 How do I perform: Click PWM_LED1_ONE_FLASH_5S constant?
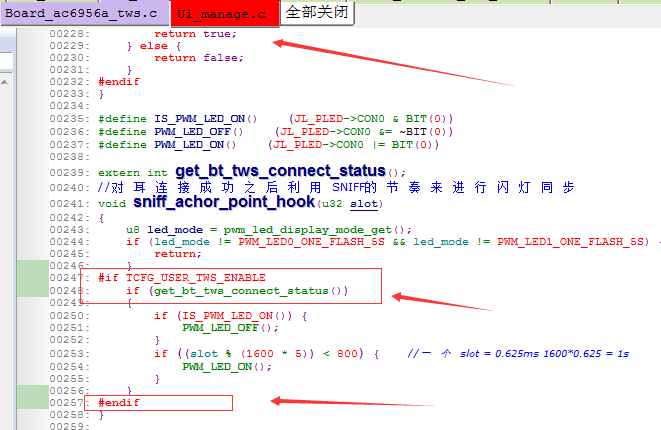(x=570, y=242)
